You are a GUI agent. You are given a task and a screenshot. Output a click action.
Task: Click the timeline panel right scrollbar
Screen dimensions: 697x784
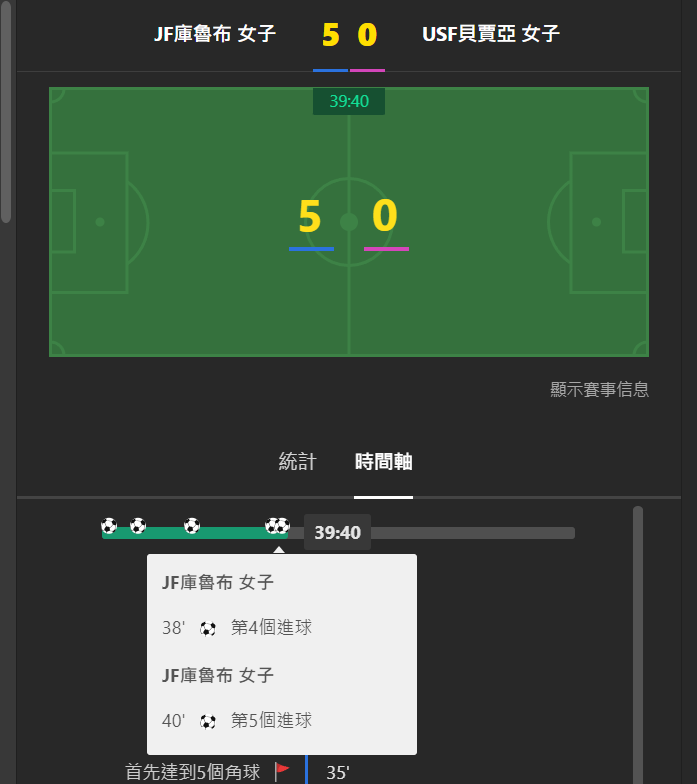(638, 645)
